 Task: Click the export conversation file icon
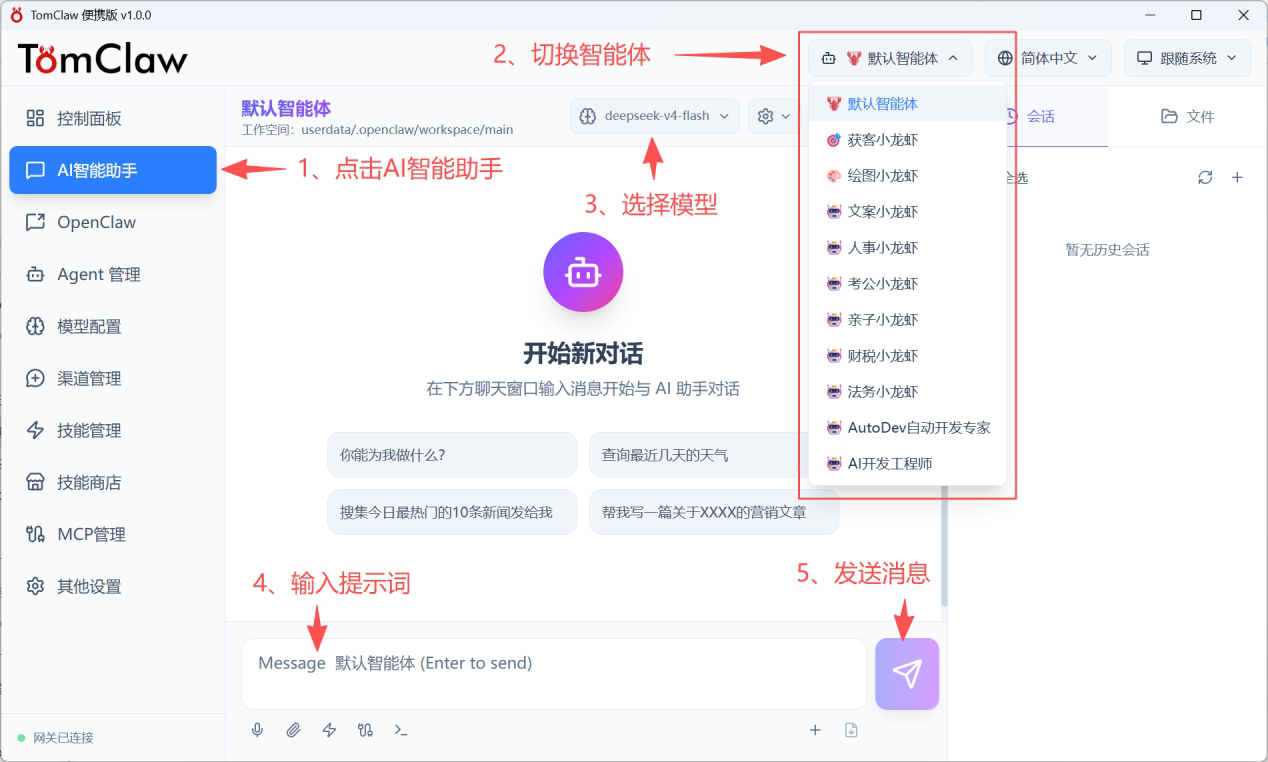[851, 730]
